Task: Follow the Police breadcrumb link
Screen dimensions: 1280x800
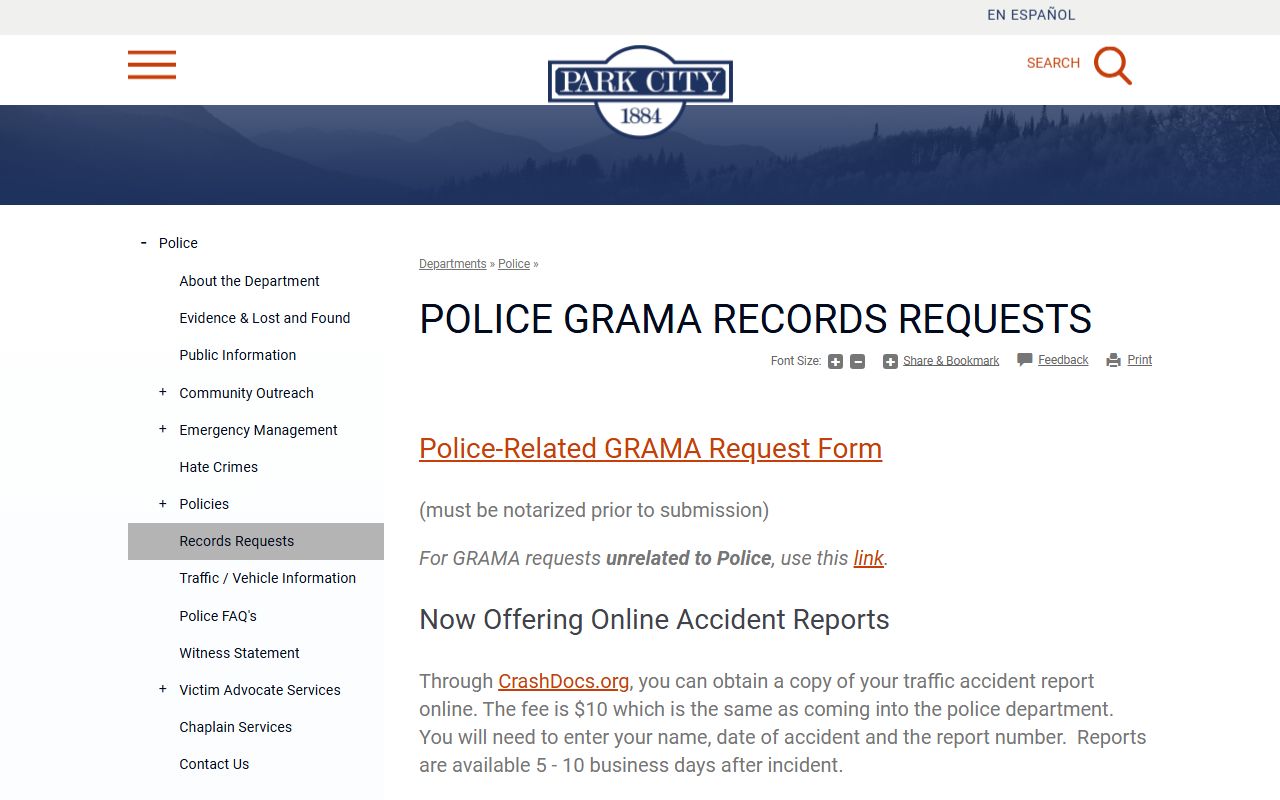Action: coord(514,264)
